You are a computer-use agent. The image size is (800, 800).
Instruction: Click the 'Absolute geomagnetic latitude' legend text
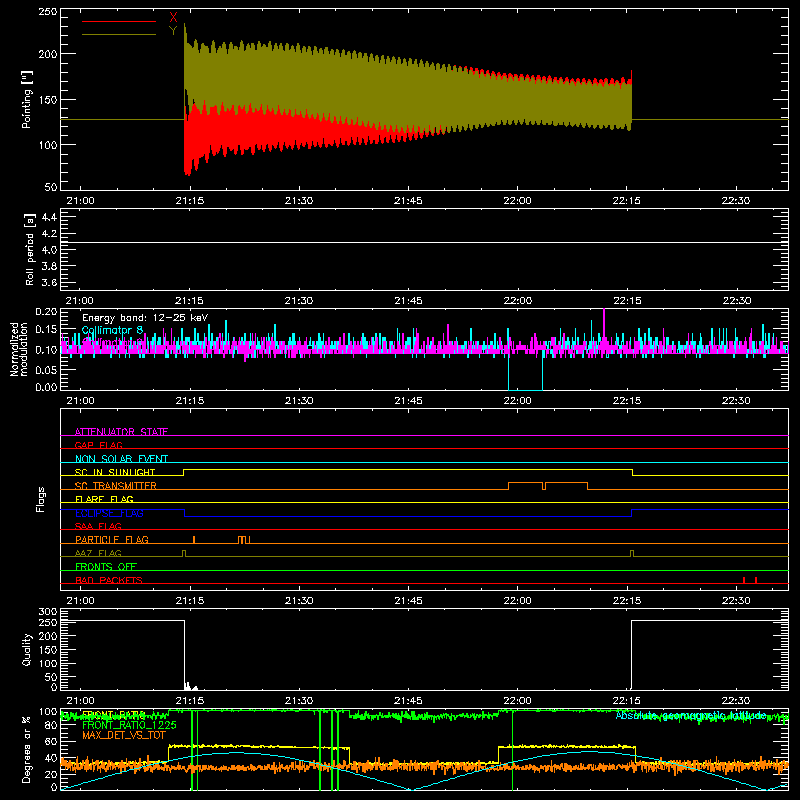click(x=691, y=715)
